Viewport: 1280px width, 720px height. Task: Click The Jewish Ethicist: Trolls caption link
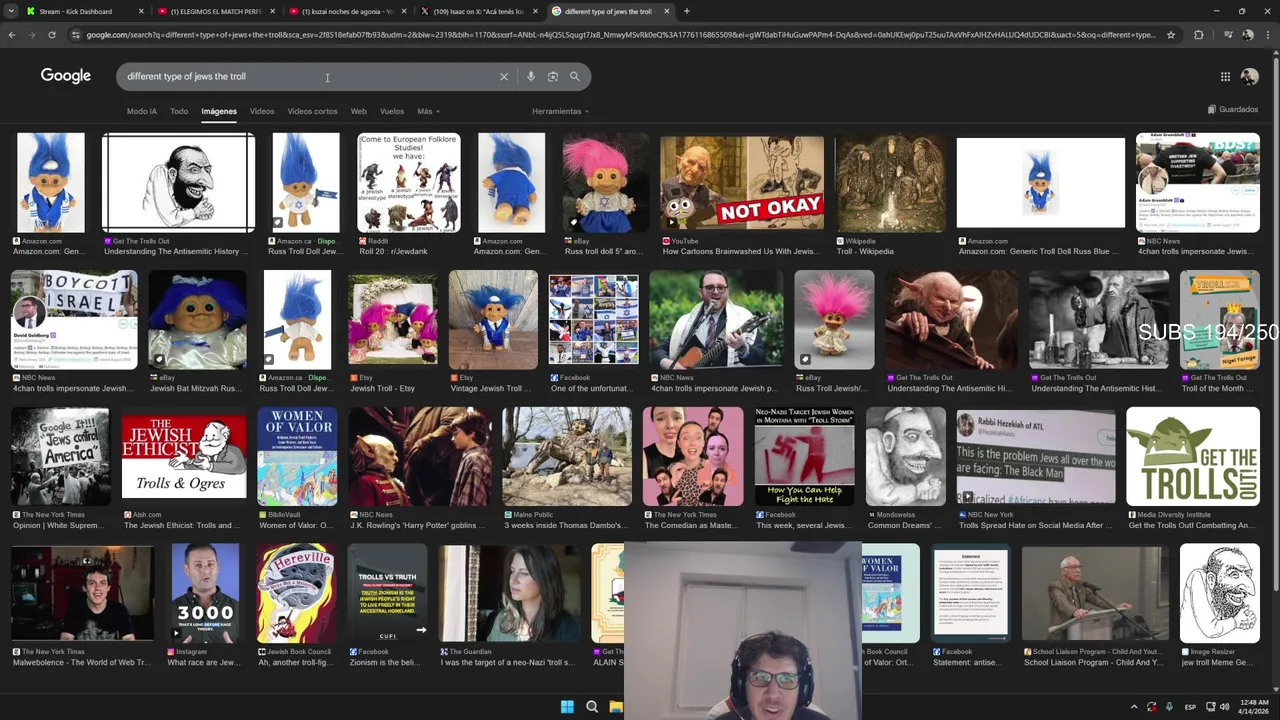183,525
